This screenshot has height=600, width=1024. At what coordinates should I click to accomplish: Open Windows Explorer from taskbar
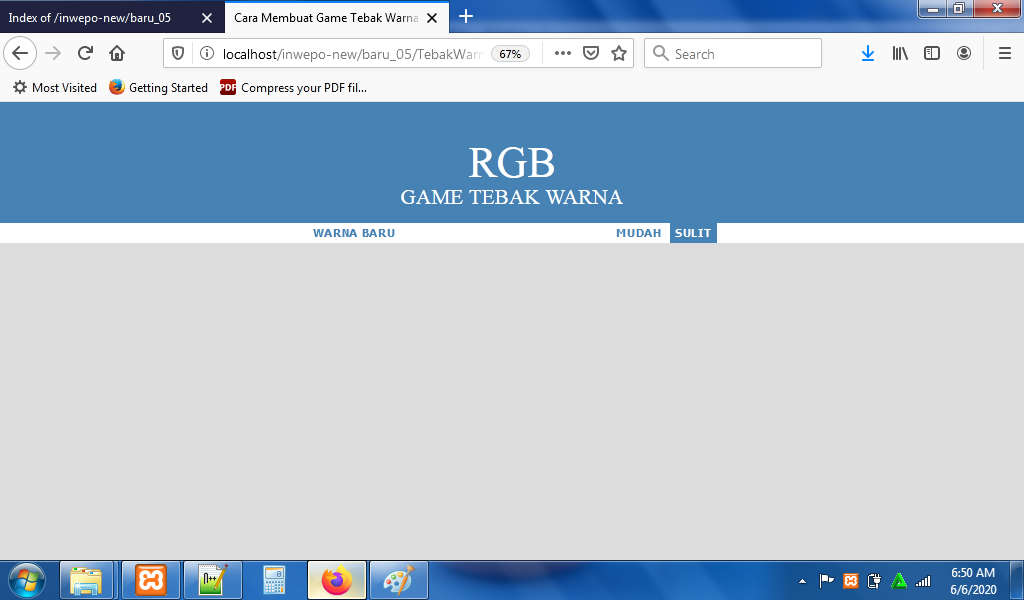(x=86, y=580)
